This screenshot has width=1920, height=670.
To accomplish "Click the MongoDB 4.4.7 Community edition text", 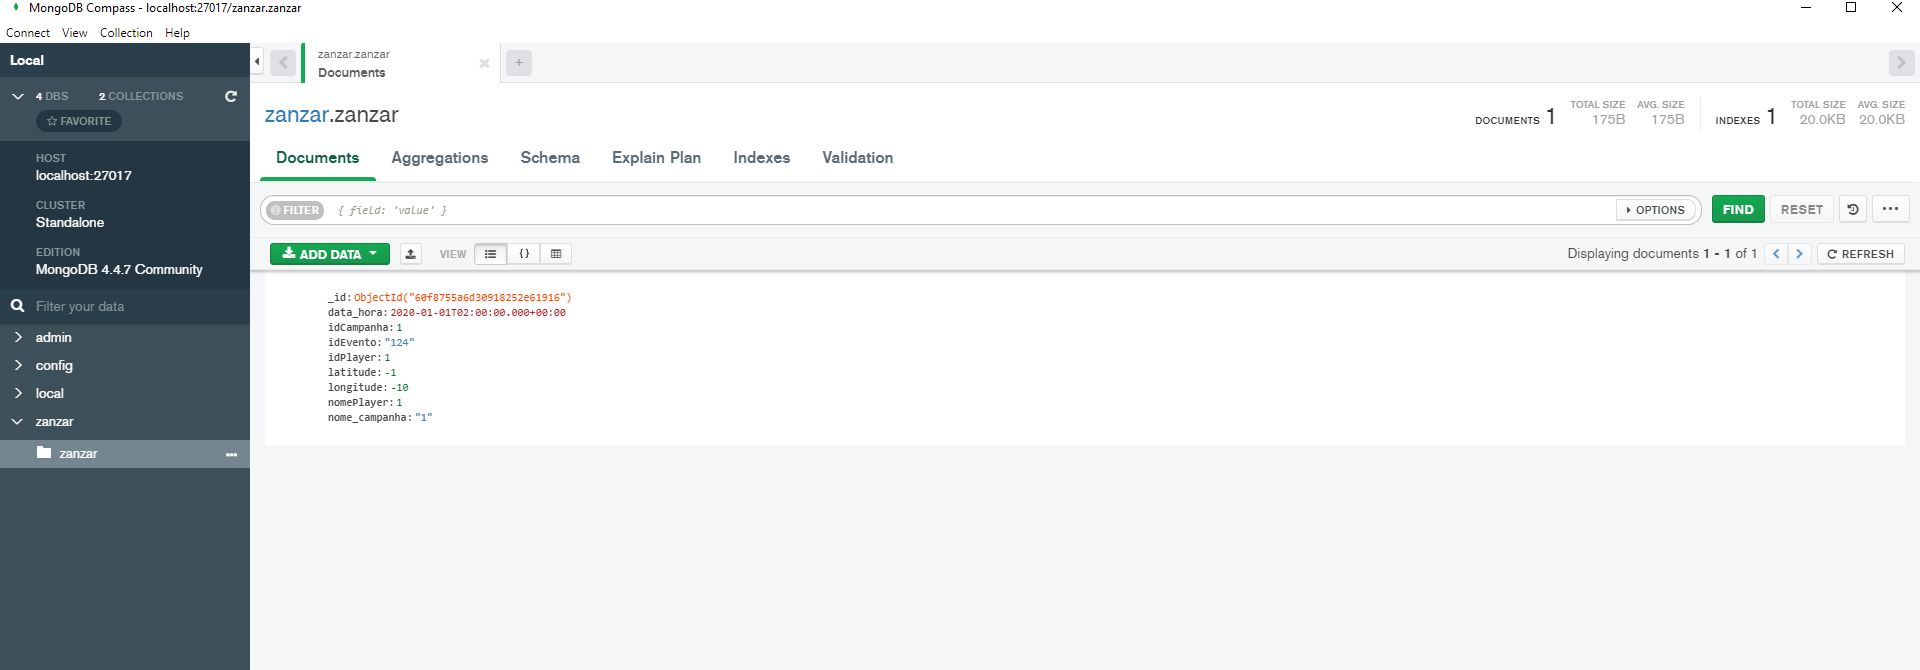I will 119,270.
